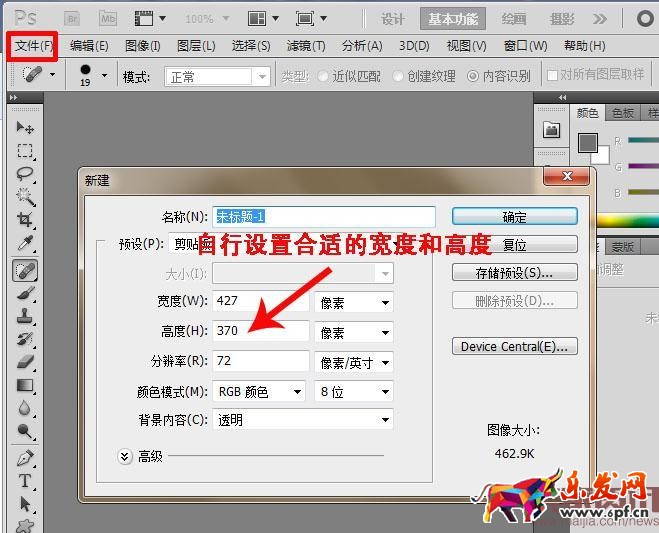The height and width of the screenshot is (533, 659).
Task: Show more workspaces via double chevron
Action: pos(600,19)
